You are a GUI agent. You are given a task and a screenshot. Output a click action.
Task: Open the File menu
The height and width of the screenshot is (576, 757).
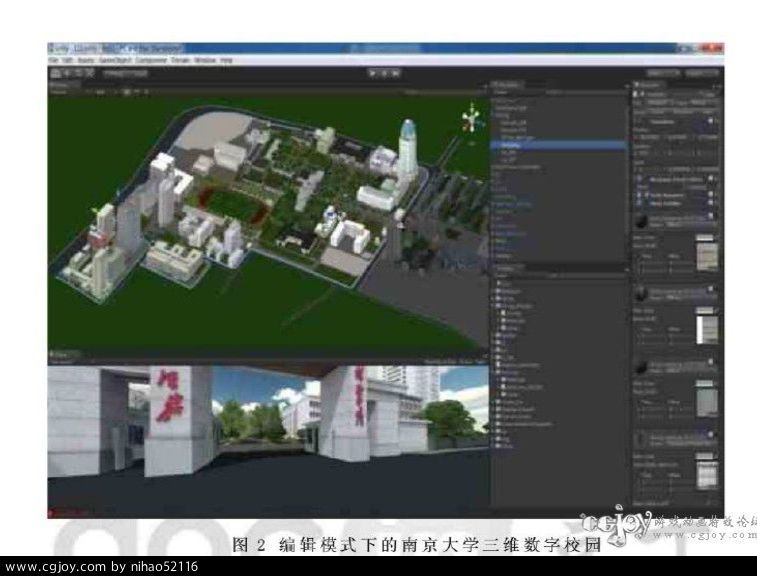pos(53,60)
